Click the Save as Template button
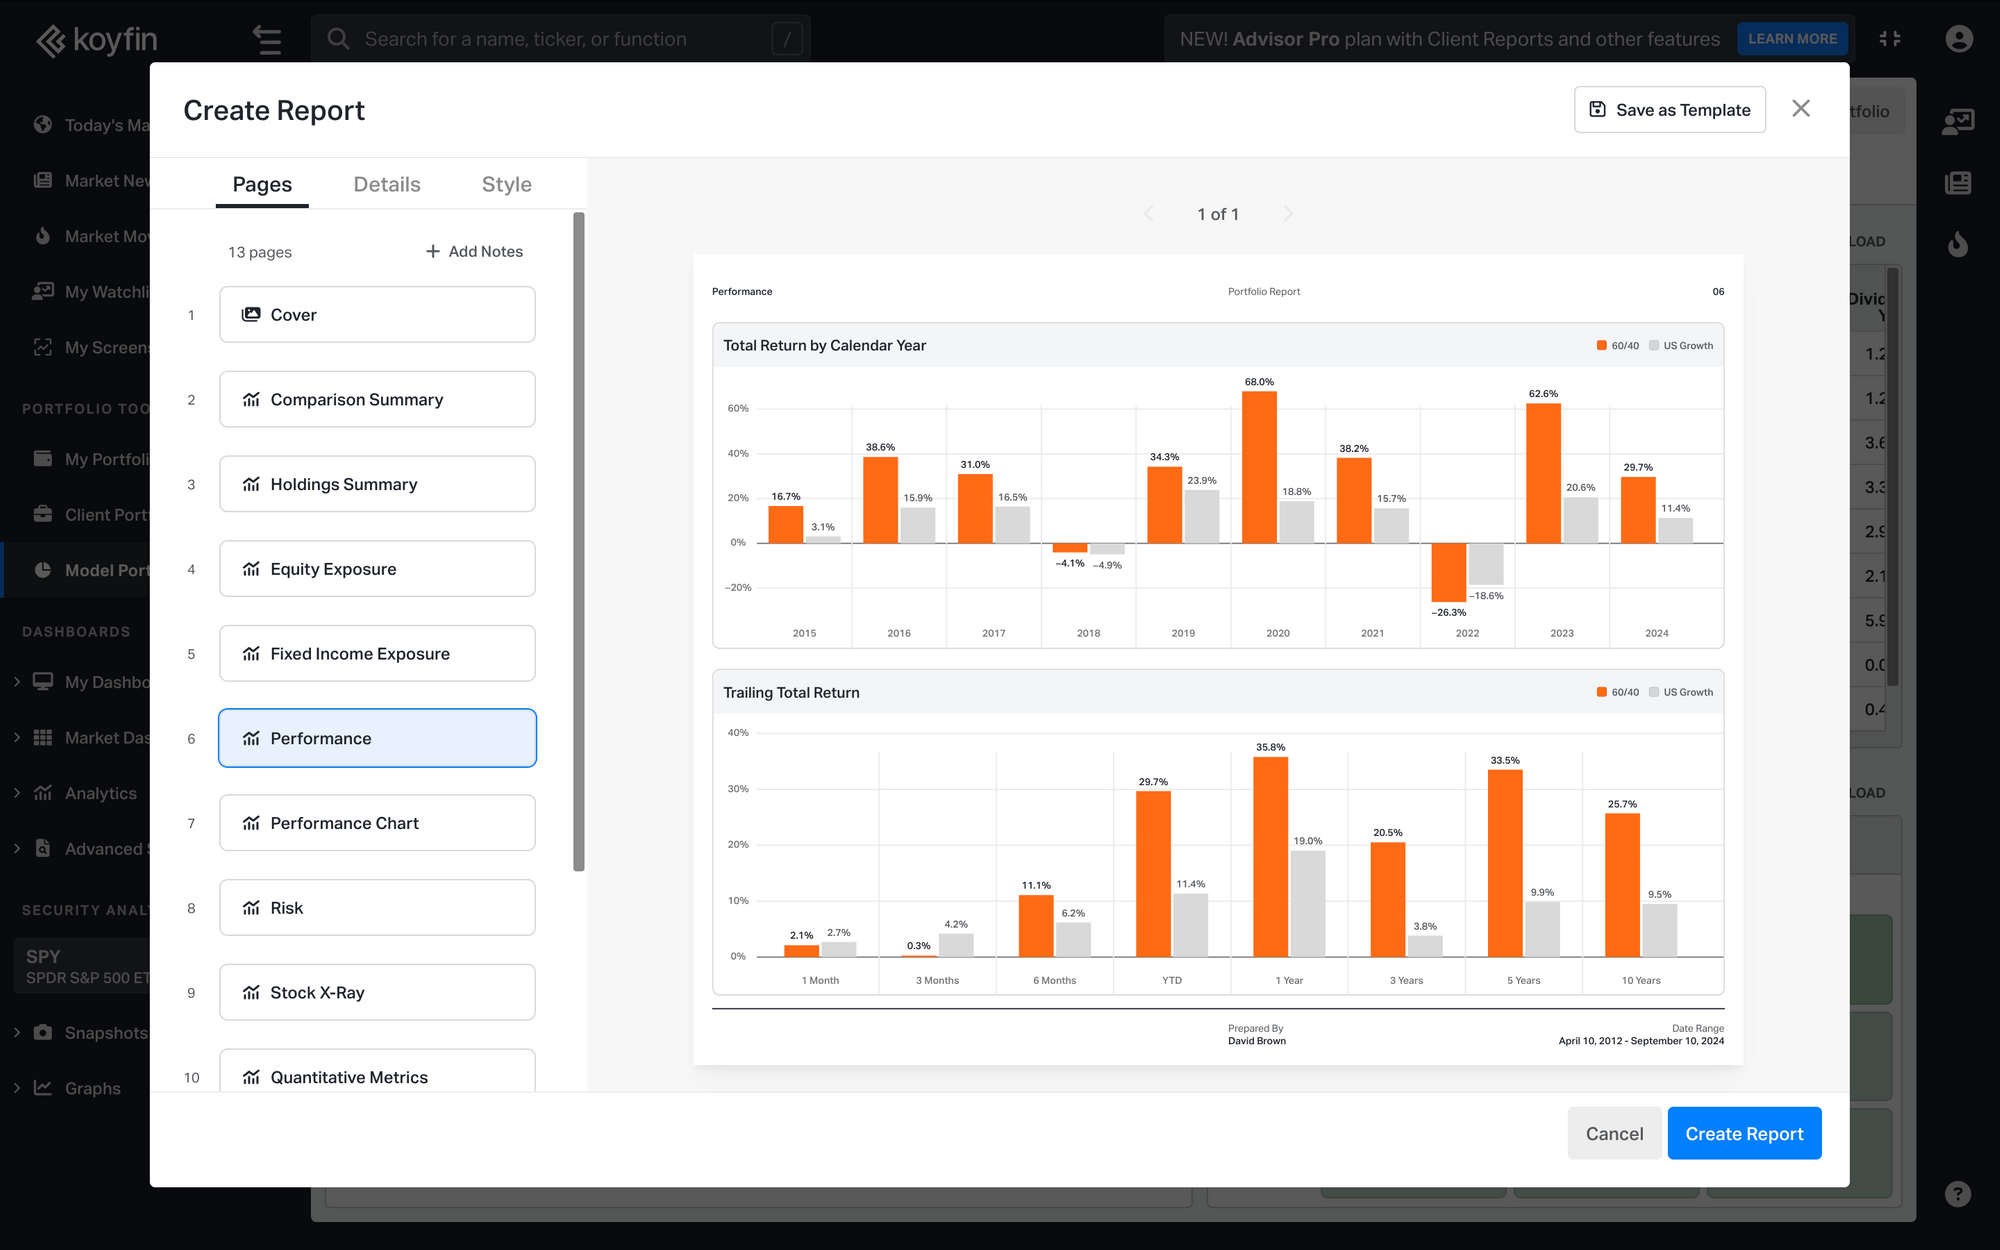The height and width of the screenshot is (1250, 2000). pos(1669,108)
